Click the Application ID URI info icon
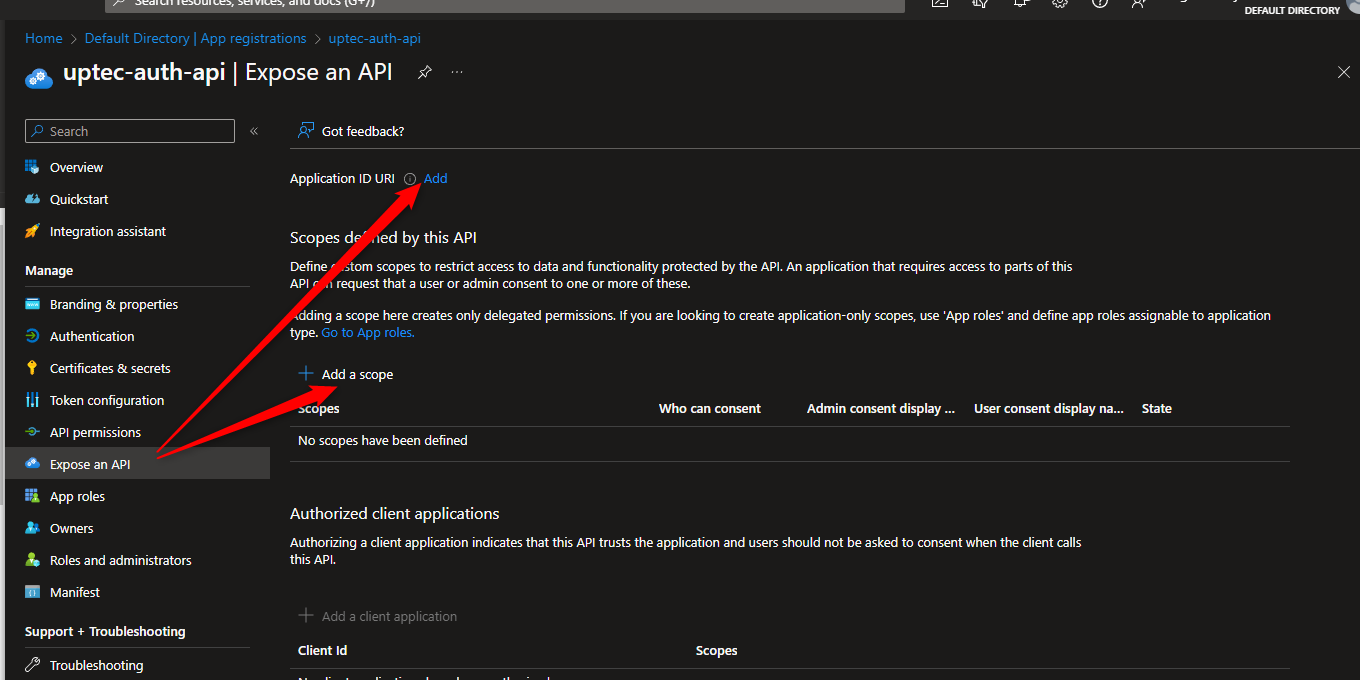 coord(410,179)
